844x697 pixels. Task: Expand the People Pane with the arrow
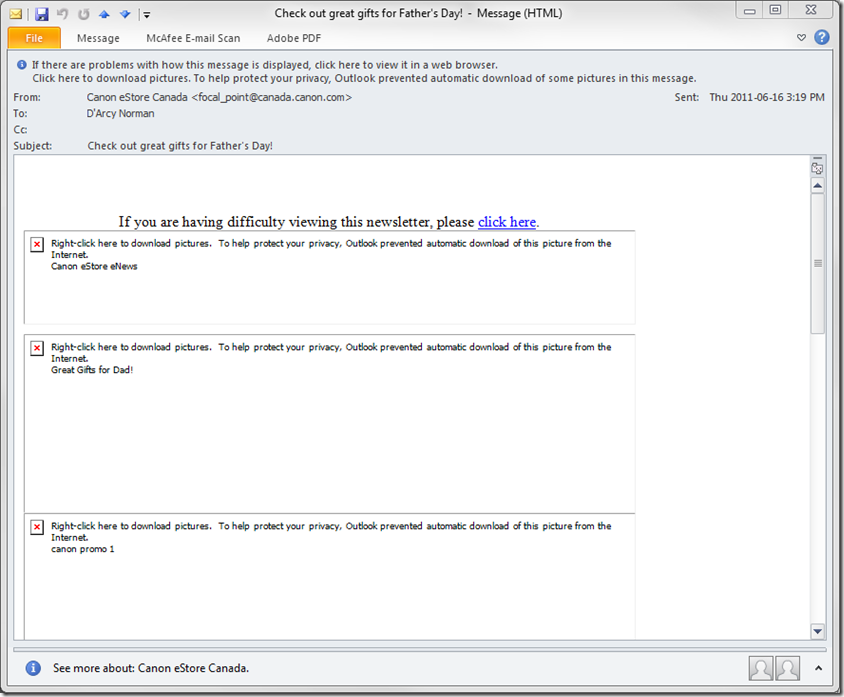[x=819, y=668]
